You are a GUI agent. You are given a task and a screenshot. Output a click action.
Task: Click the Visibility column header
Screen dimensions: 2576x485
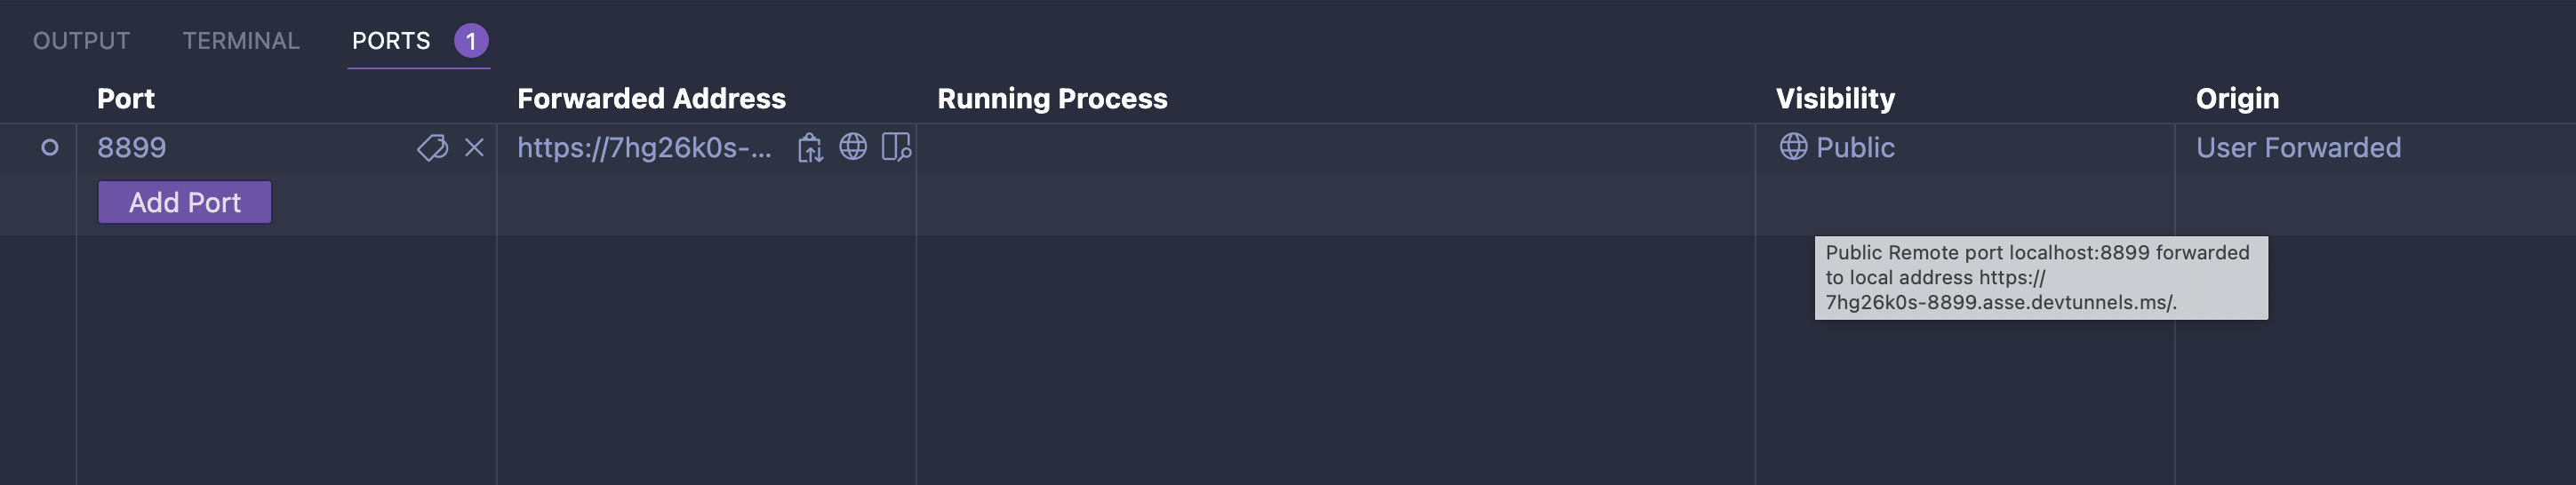click(x=1835, y=99)
